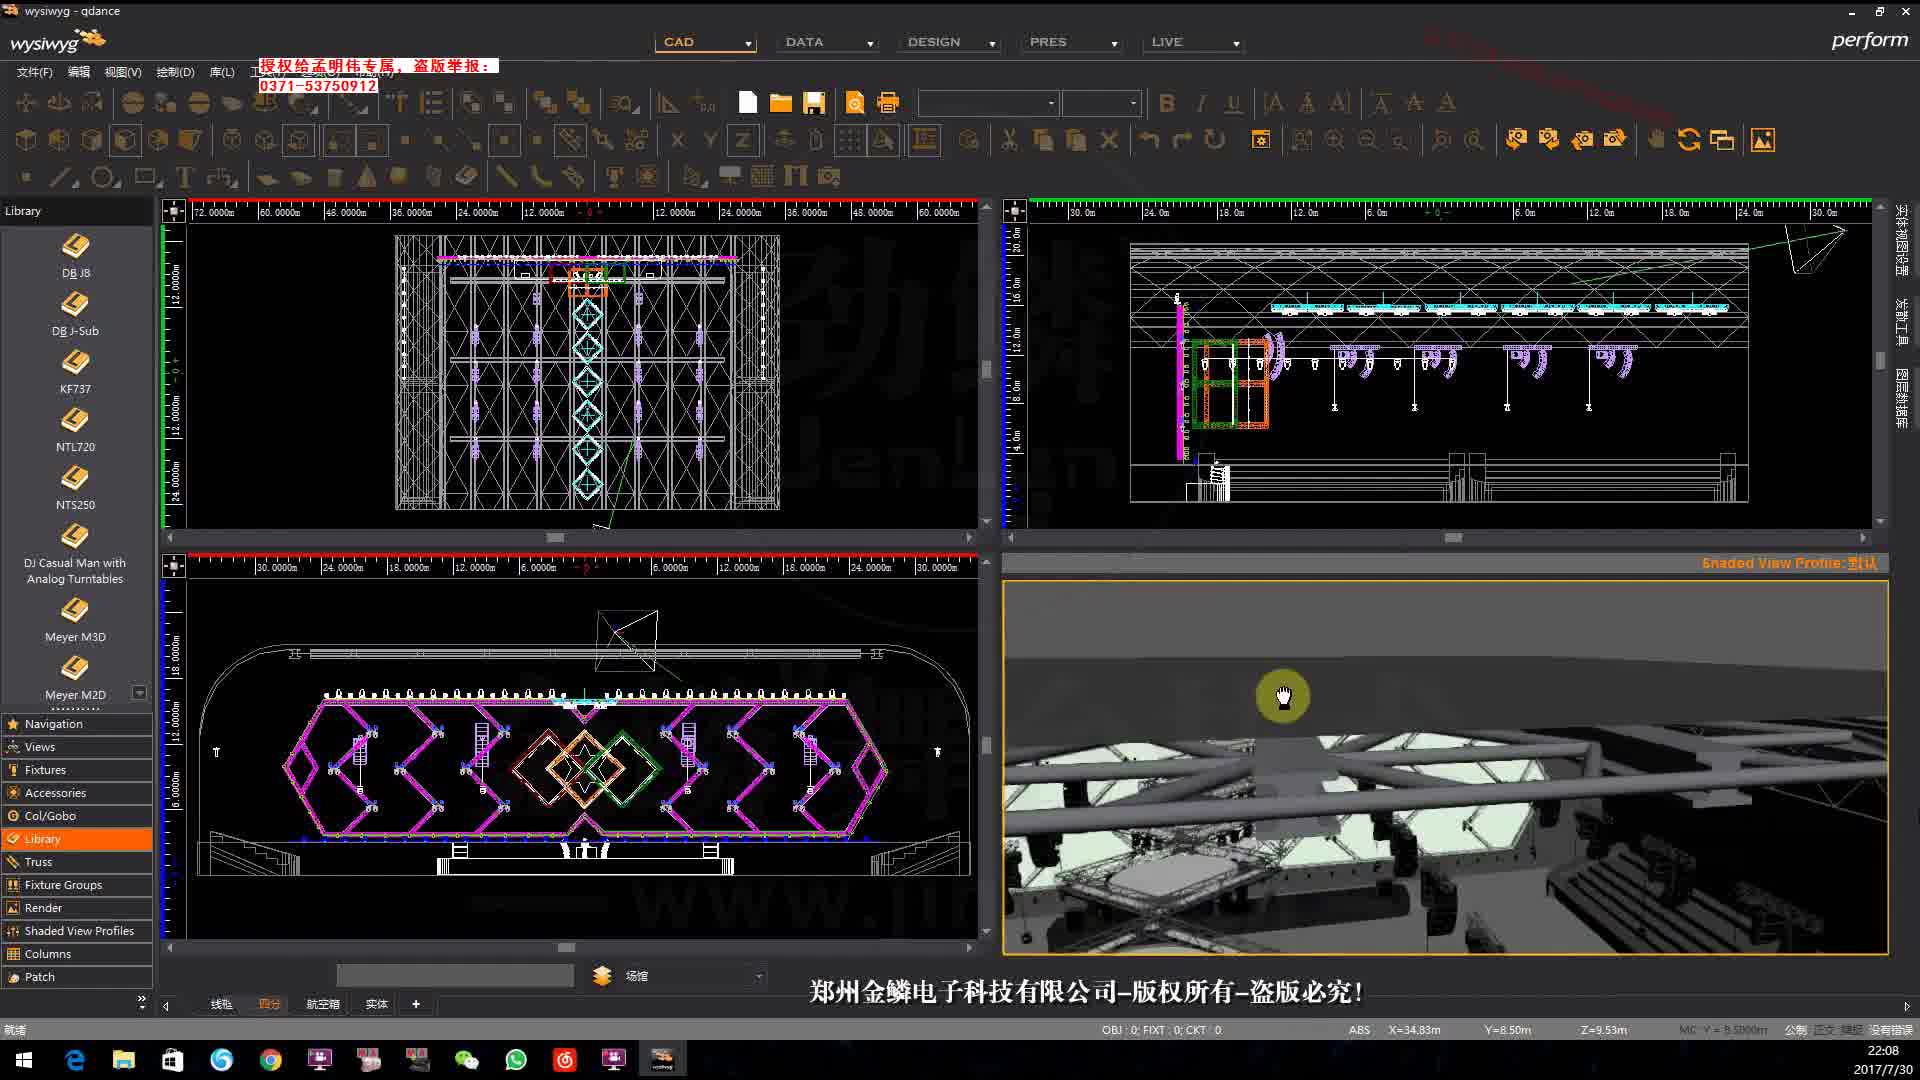1920x1080 pixels.
Task: Click the render image picture icon
Action: click(1763, 140)
